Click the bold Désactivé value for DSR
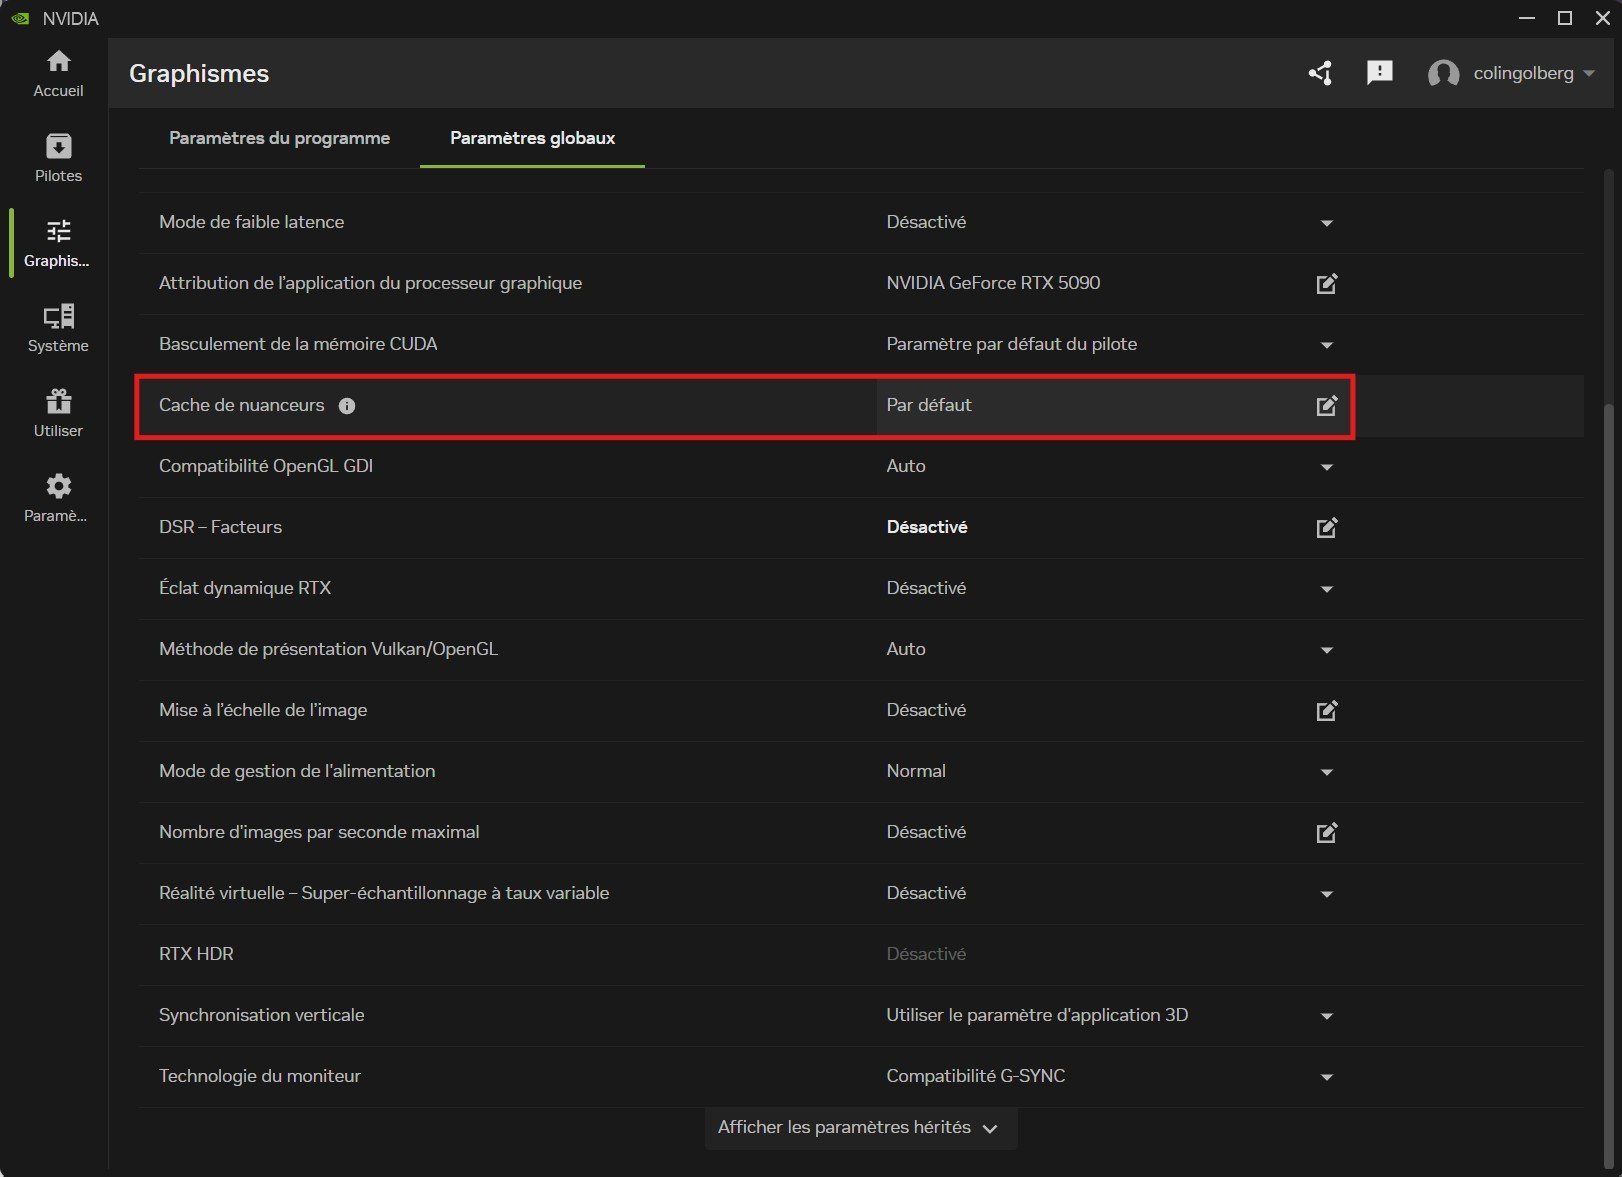 (x=927, y=527)
